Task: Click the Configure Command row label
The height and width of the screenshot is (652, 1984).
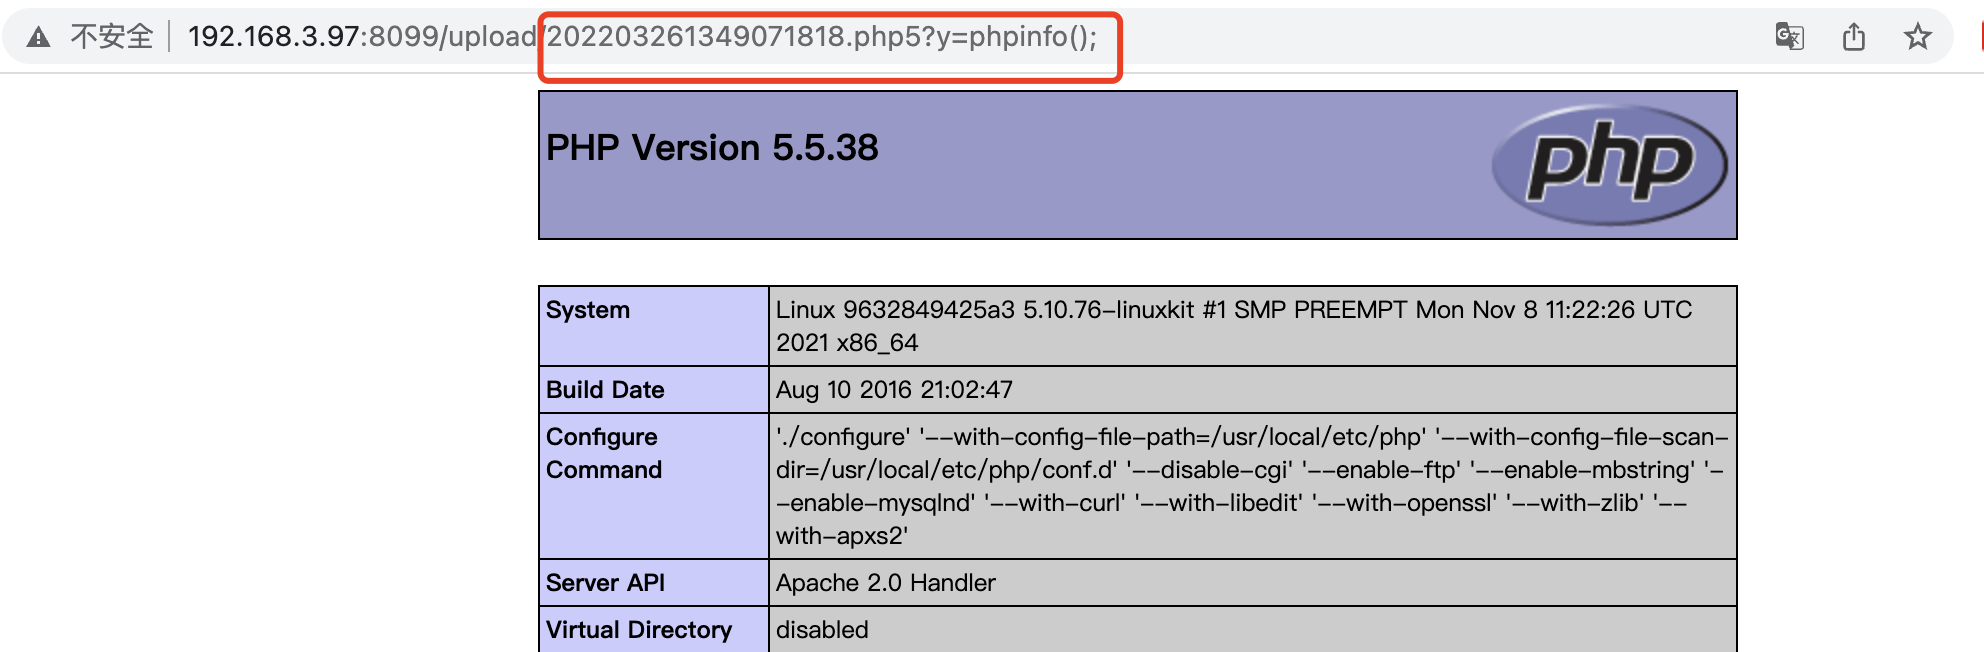Action: [604, 453]
